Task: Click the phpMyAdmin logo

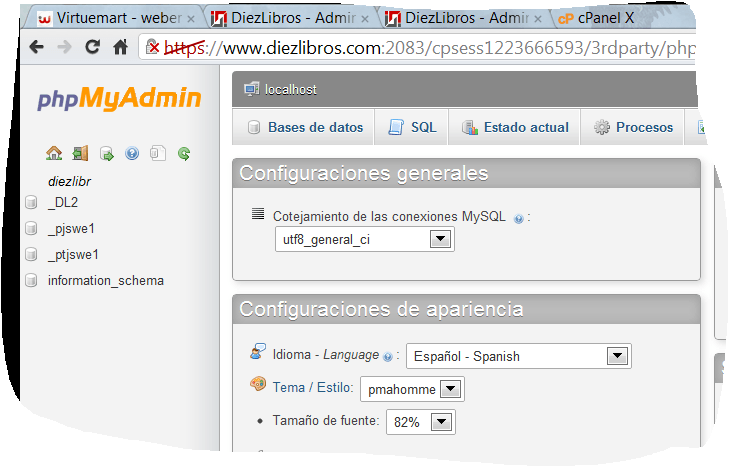Action: click(x=119, y=99)
